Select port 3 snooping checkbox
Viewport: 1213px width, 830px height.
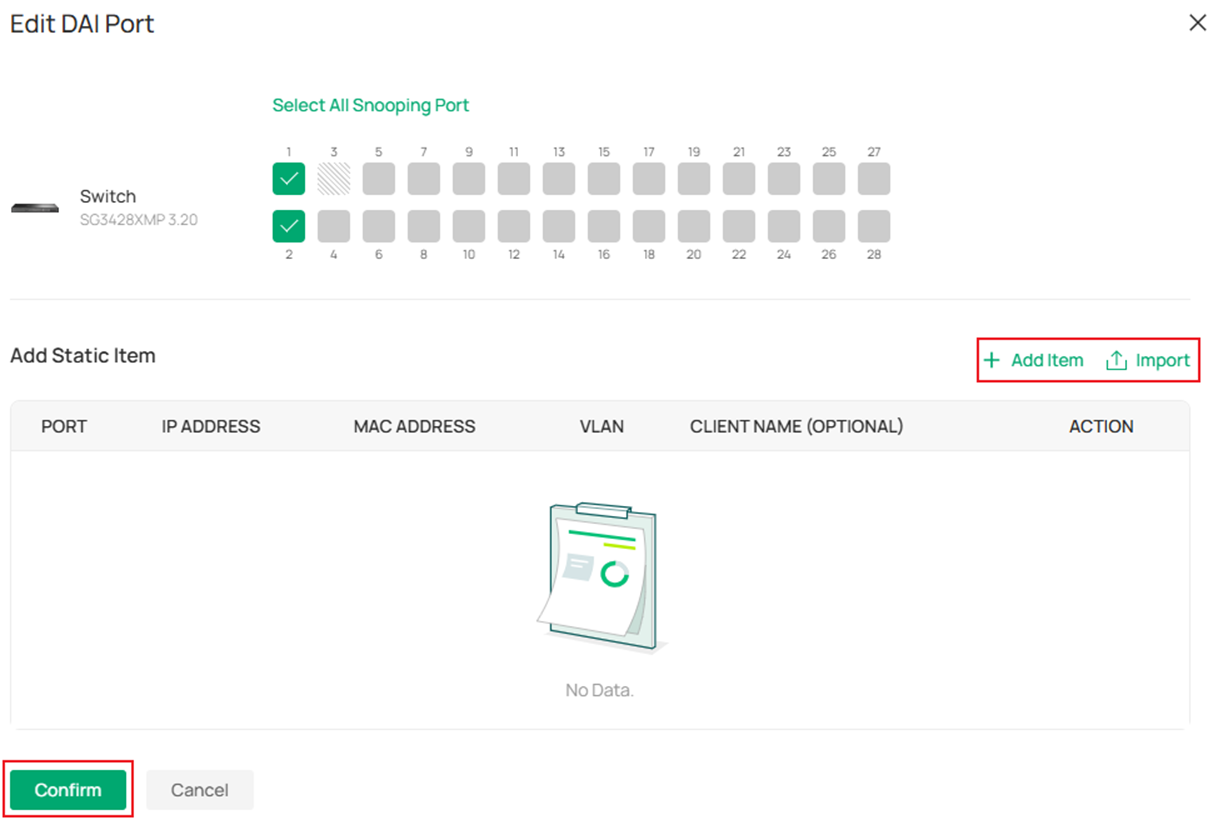333,179
